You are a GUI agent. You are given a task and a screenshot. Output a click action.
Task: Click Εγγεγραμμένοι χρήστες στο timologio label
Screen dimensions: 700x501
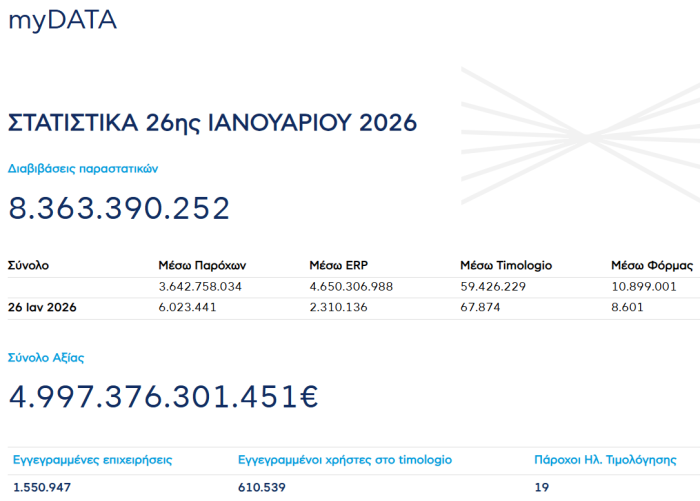[x=345, y=460]
